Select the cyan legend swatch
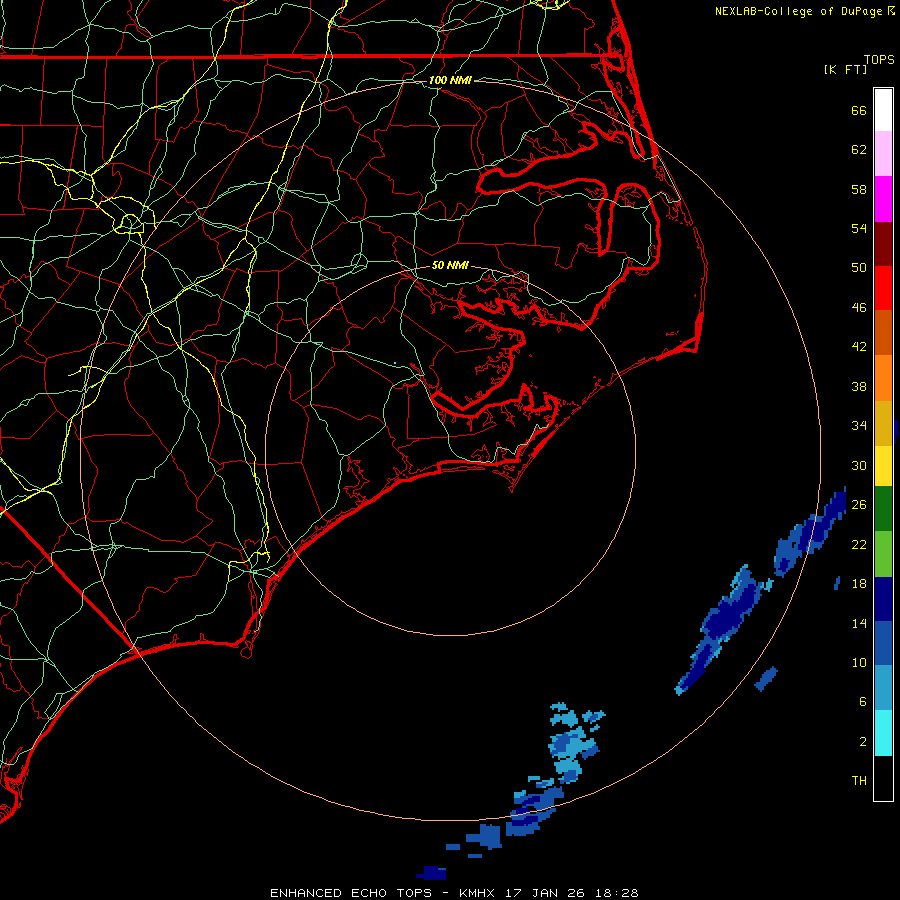Image resolution: width=900 pixels, height=900 pixels. click(x=883, y=733)
